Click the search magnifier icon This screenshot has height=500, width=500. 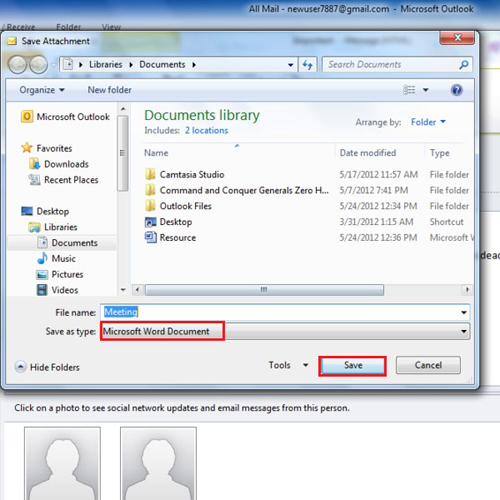pos(464,65)
